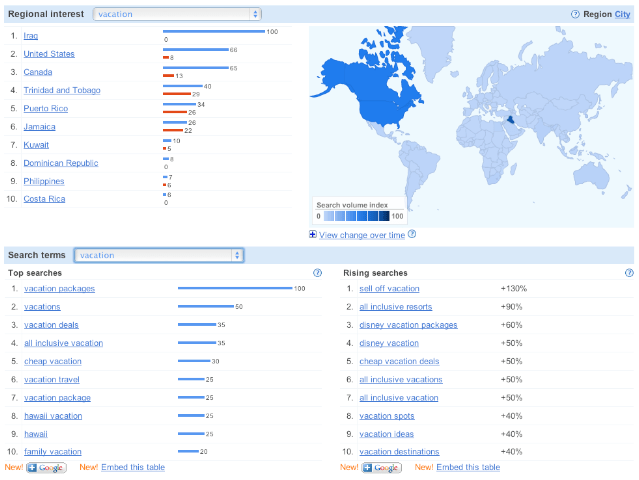Open top search 'vacation packages'
This screenshot has height=480, width=639.
point(59,288)
